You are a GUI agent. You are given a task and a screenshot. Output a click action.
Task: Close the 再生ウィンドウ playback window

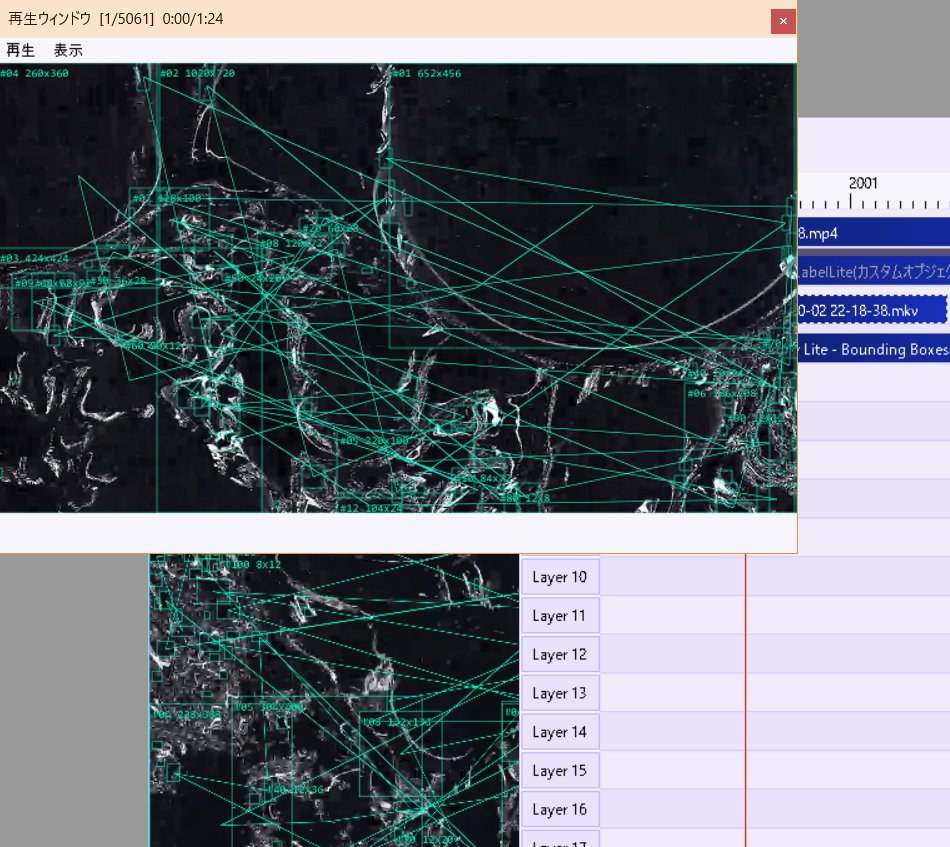tap(783, 21)
